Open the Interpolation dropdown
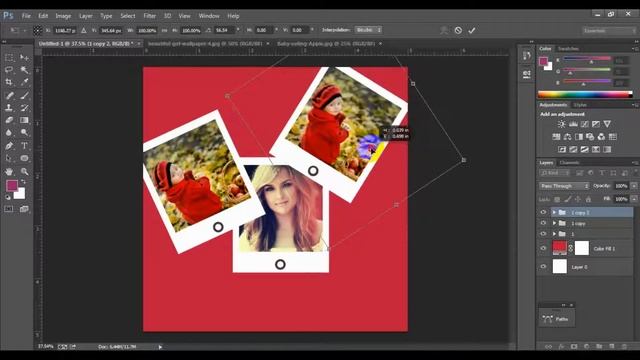Screen dimensions: 640x360 coord(368,30)
